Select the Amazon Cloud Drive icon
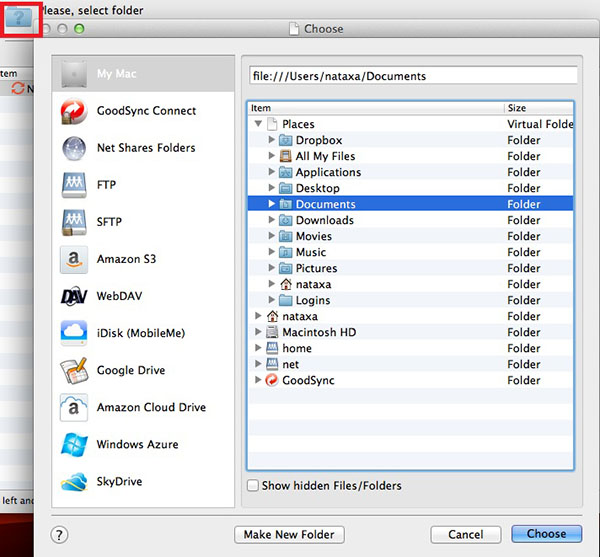Screen dimensions: 600x557 74,407
